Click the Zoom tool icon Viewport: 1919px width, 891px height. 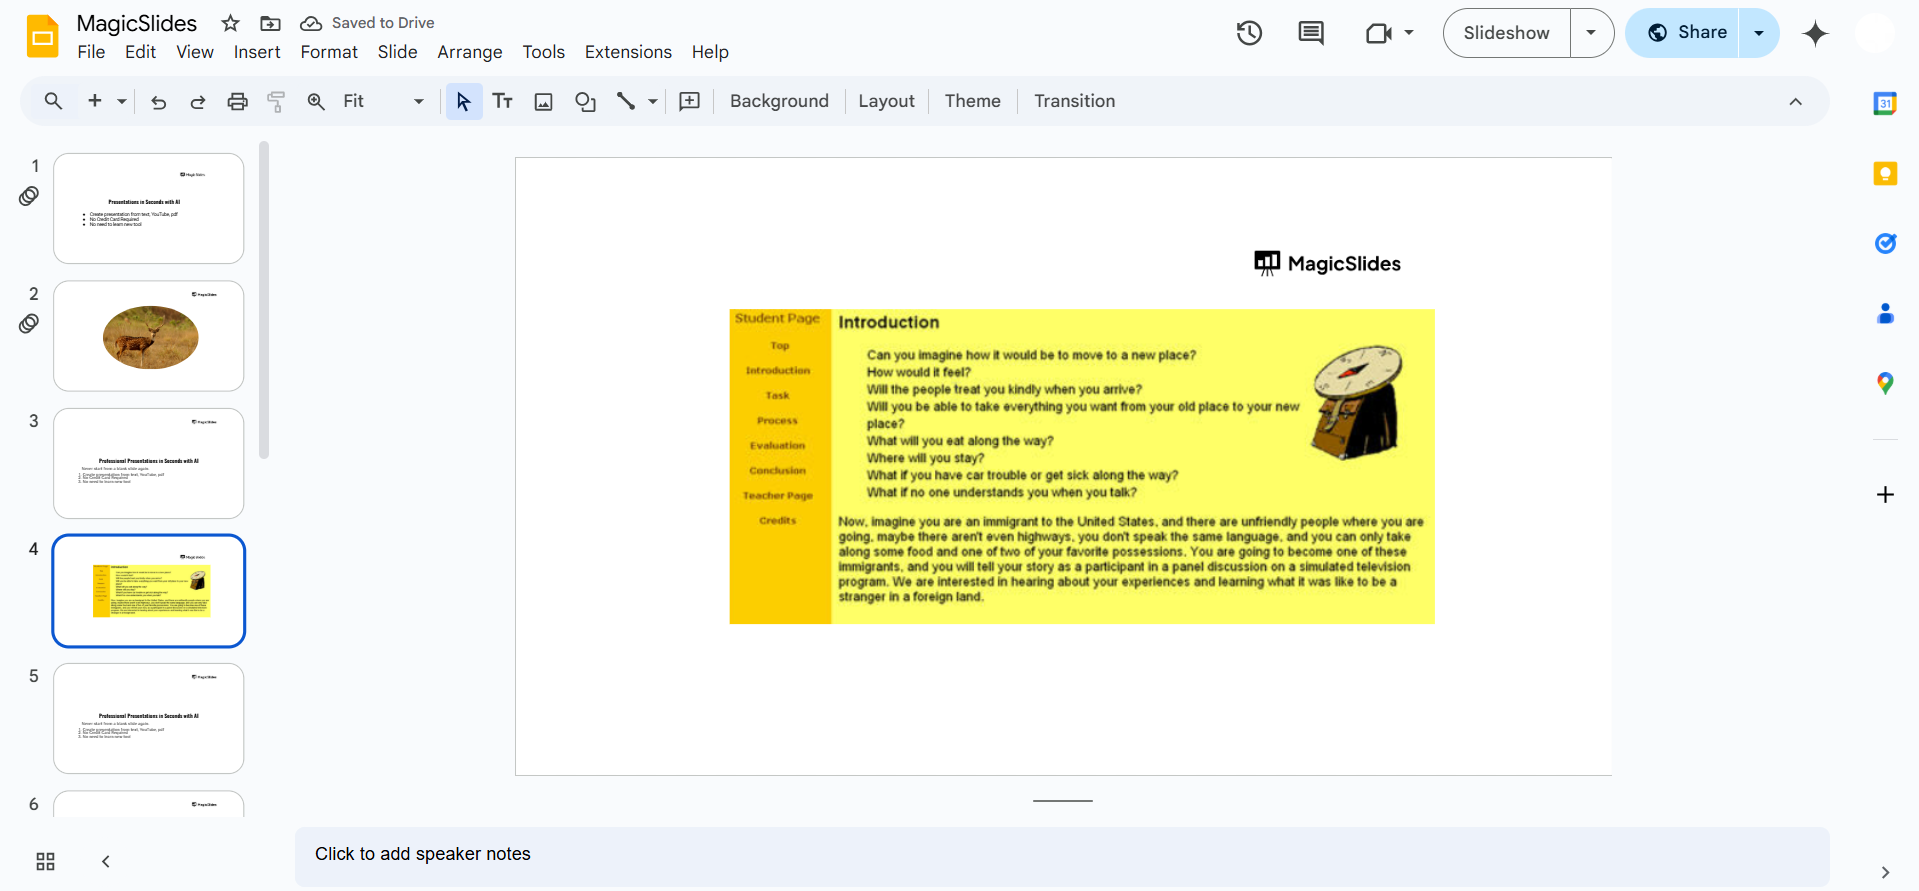click(316, 101)
